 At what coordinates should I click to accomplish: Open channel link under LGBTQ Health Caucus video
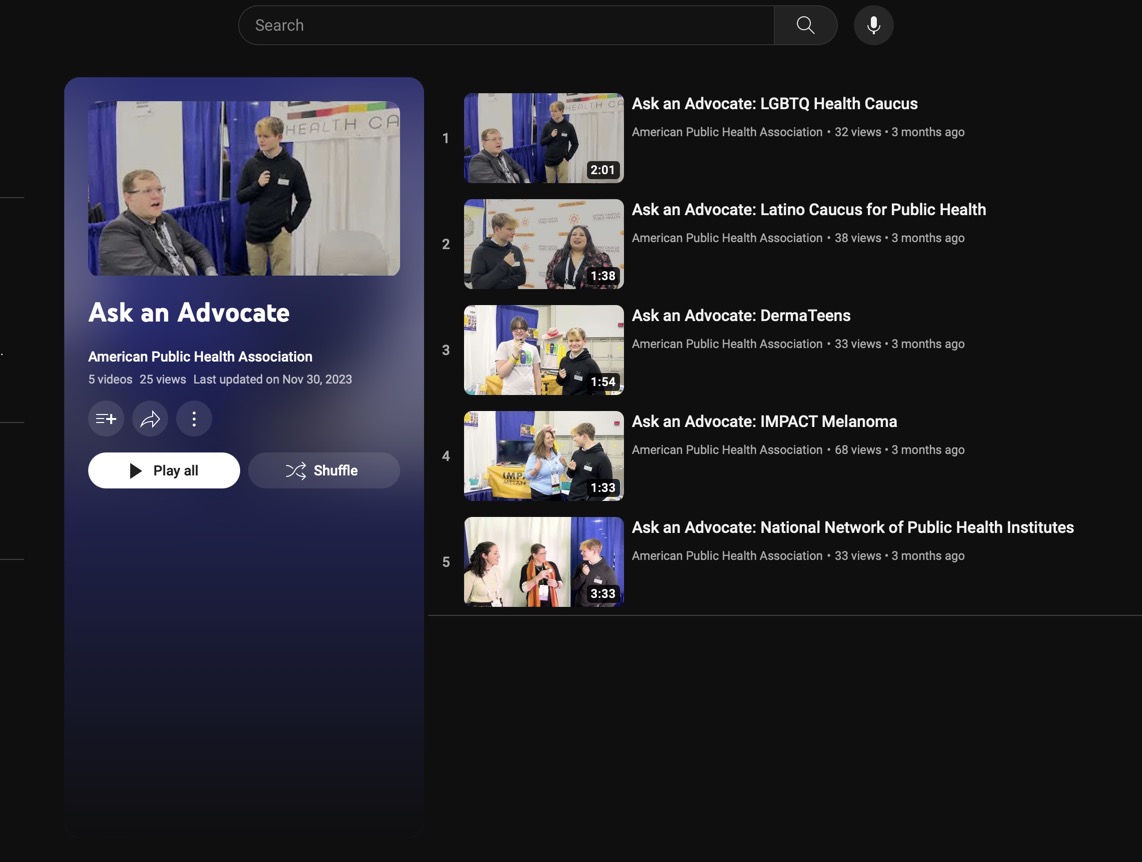(x=727, y=132)
